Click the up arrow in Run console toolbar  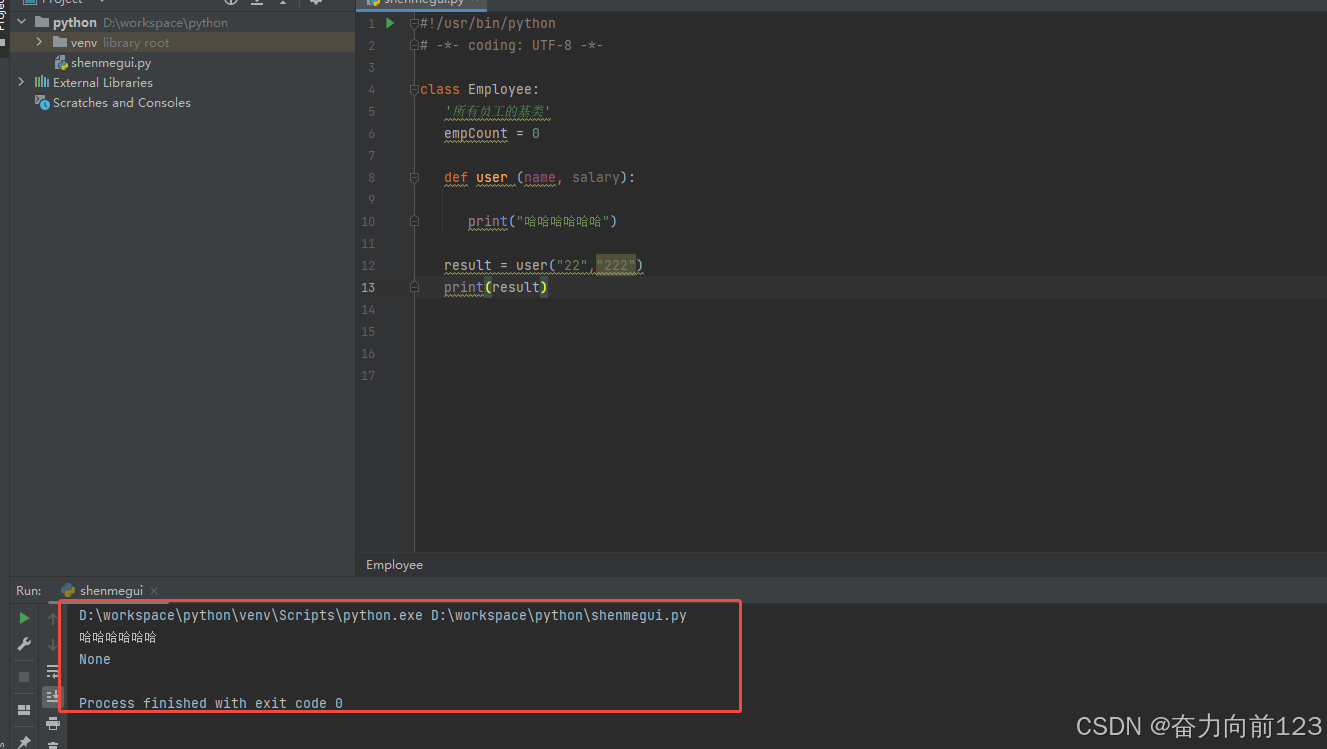click(53, 619)
